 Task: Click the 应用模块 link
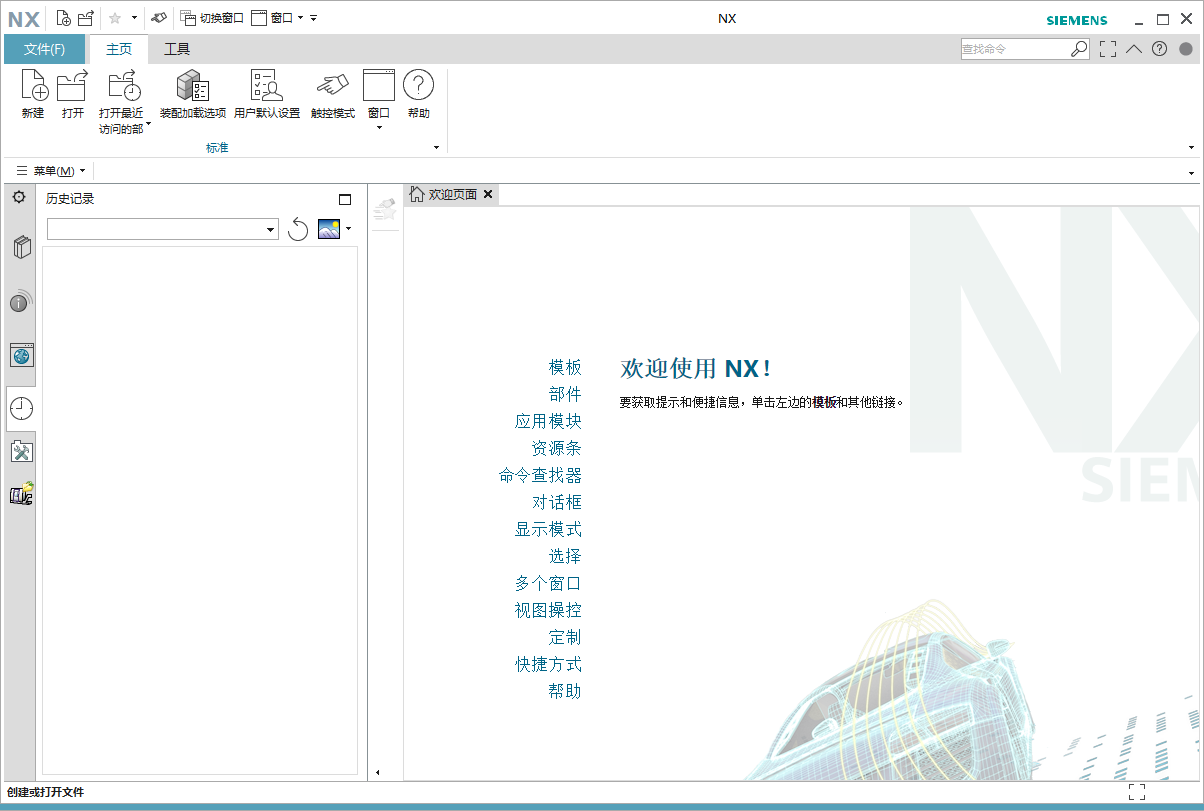(548, 422)
